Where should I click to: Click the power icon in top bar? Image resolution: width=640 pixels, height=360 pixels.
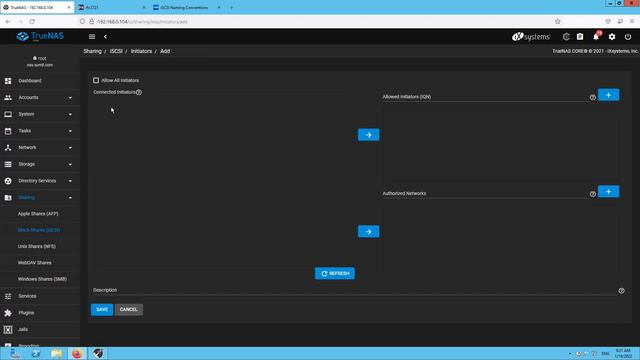coord(628,37)
